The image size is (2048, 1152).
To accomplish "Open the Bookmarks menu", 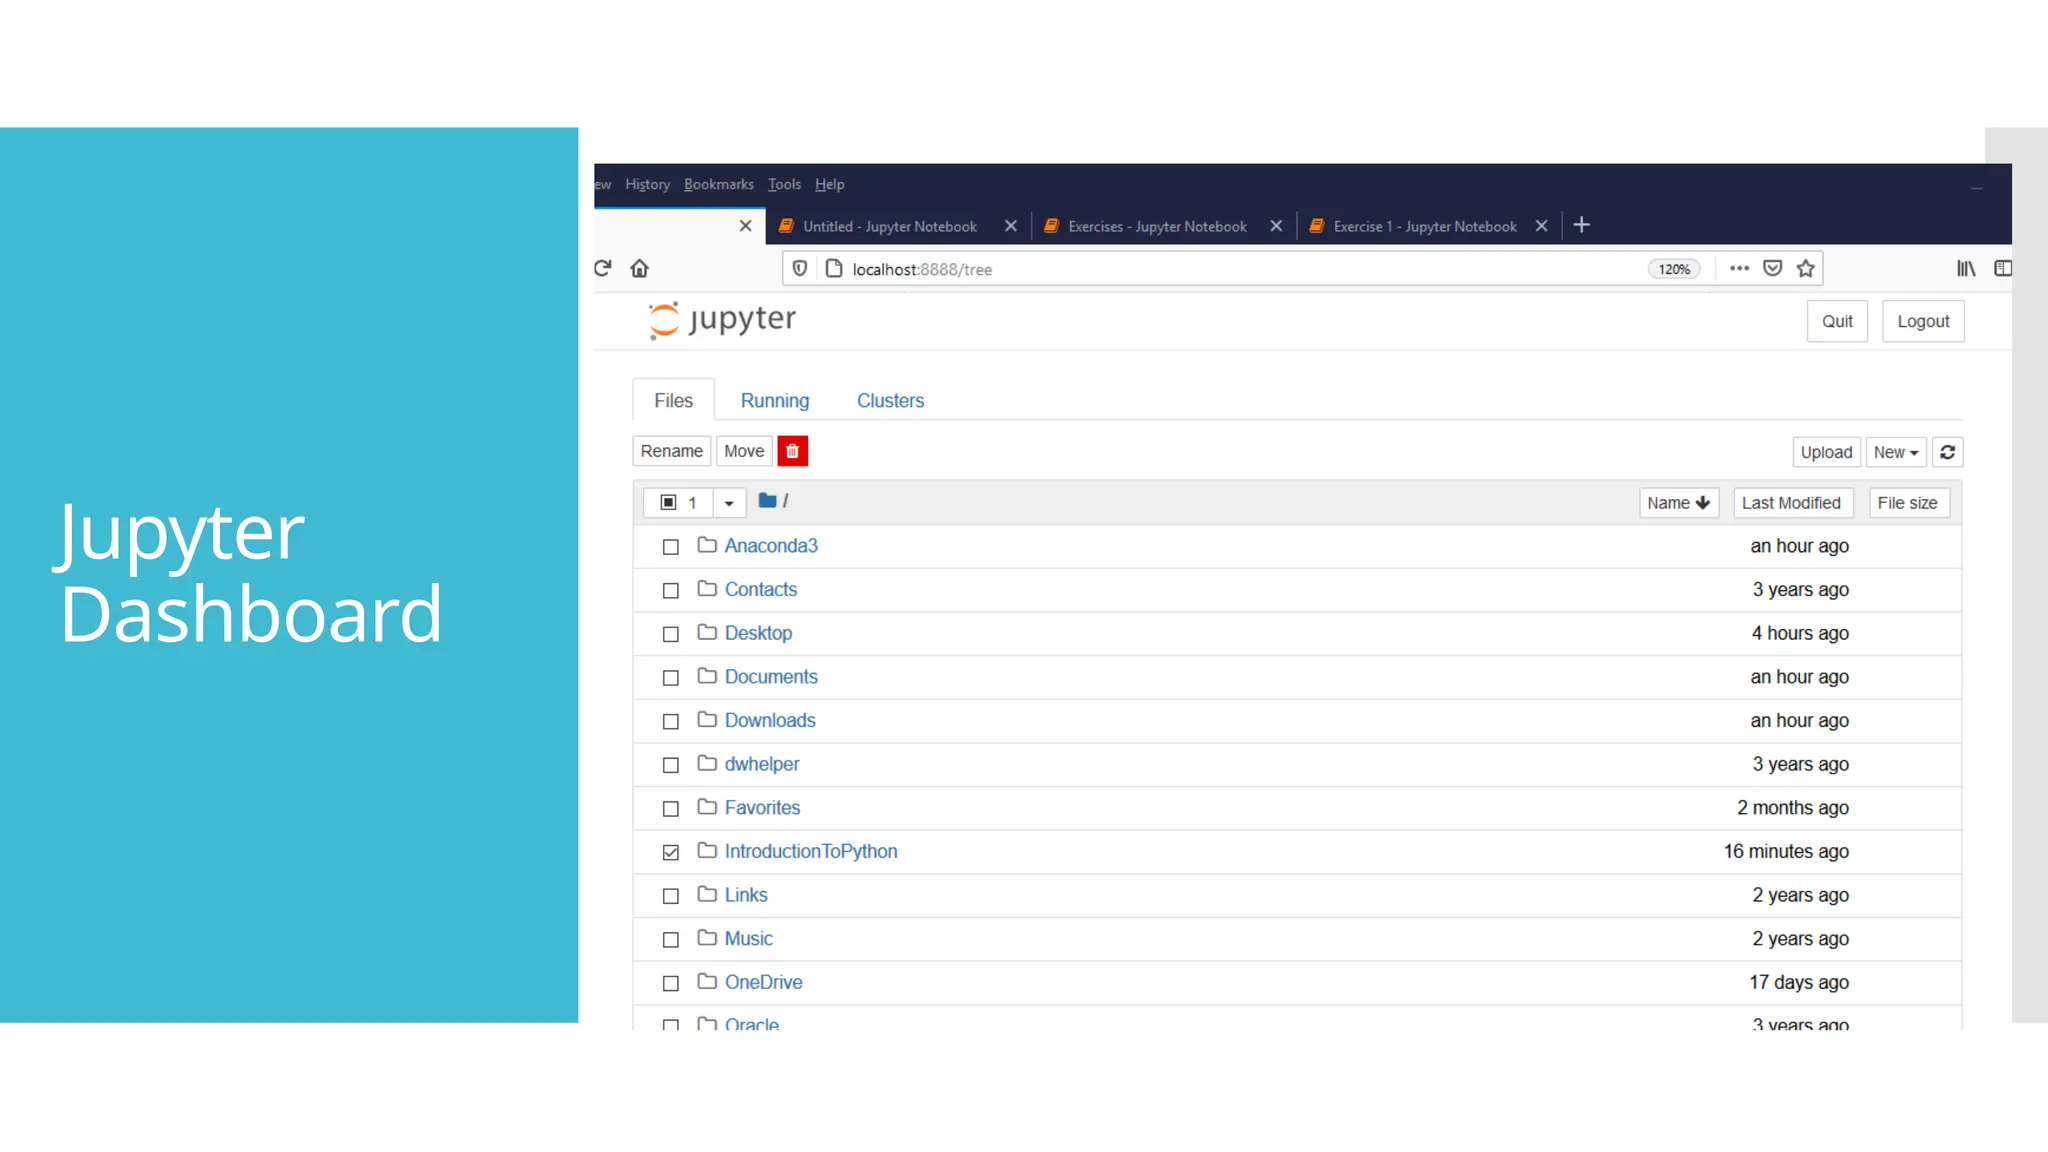I will [x=719, y=184].
